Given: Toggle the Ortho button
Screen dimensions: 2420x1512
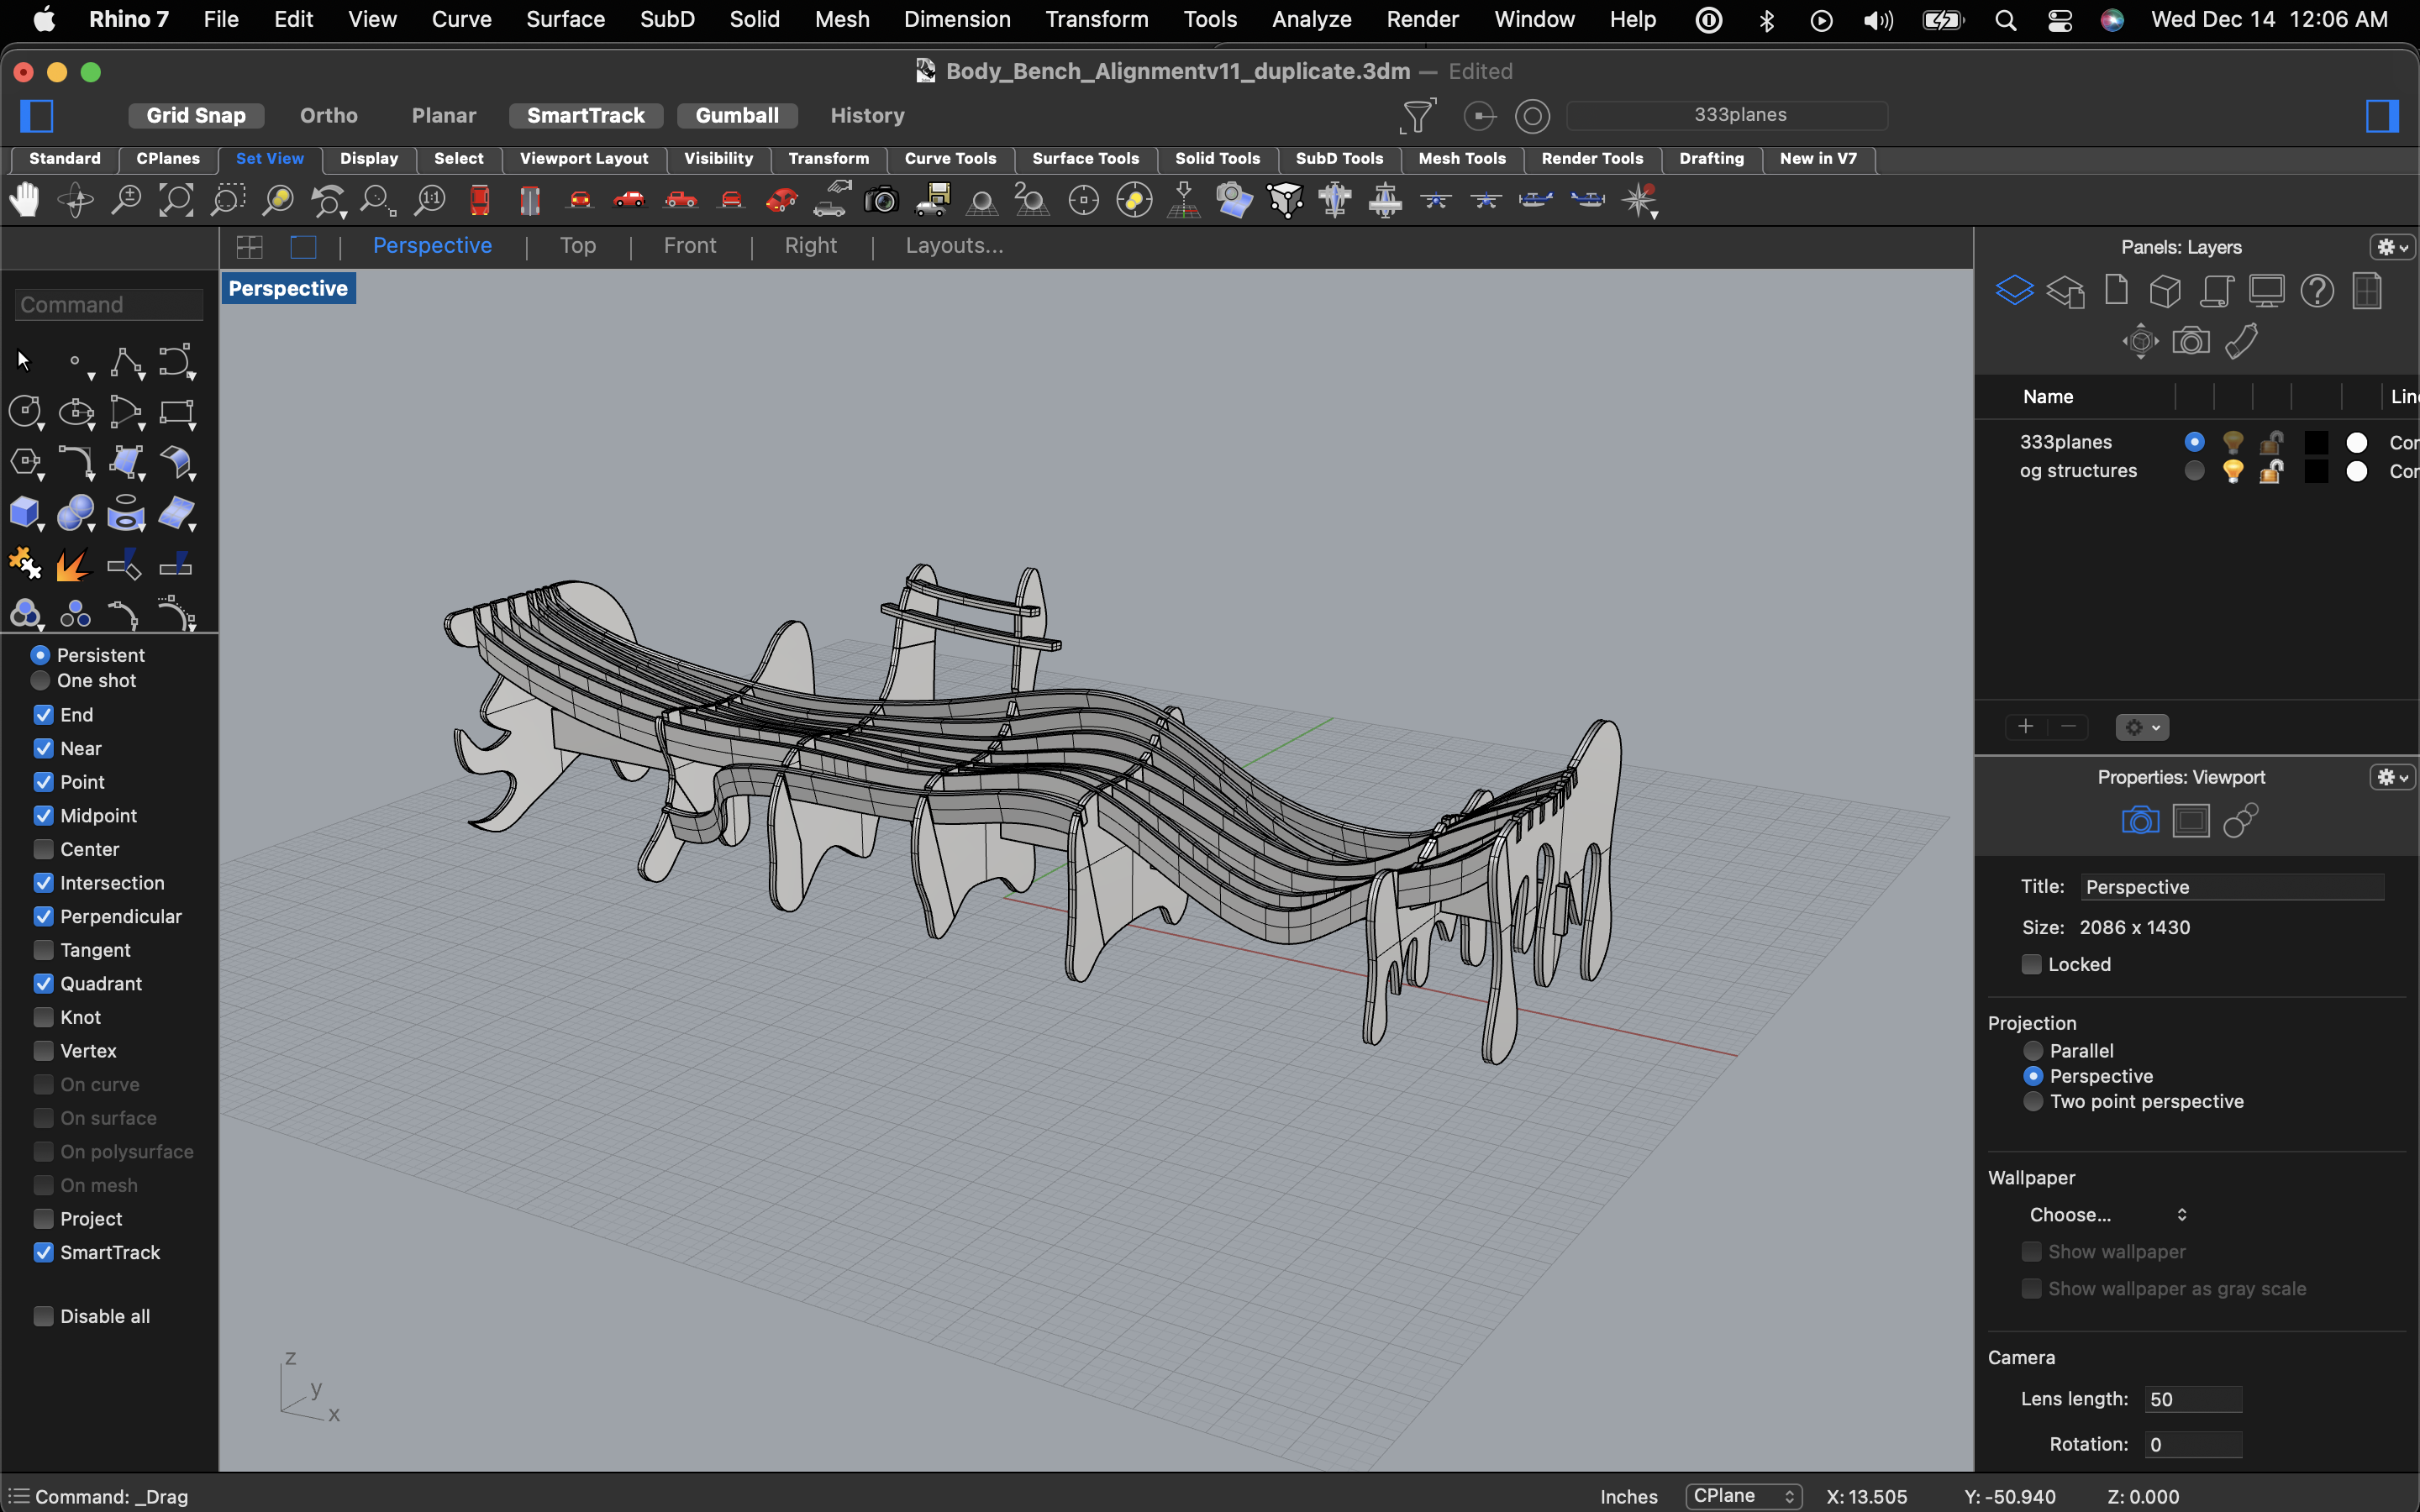Looking at the screenshot, I should click(x=328, y=116).
